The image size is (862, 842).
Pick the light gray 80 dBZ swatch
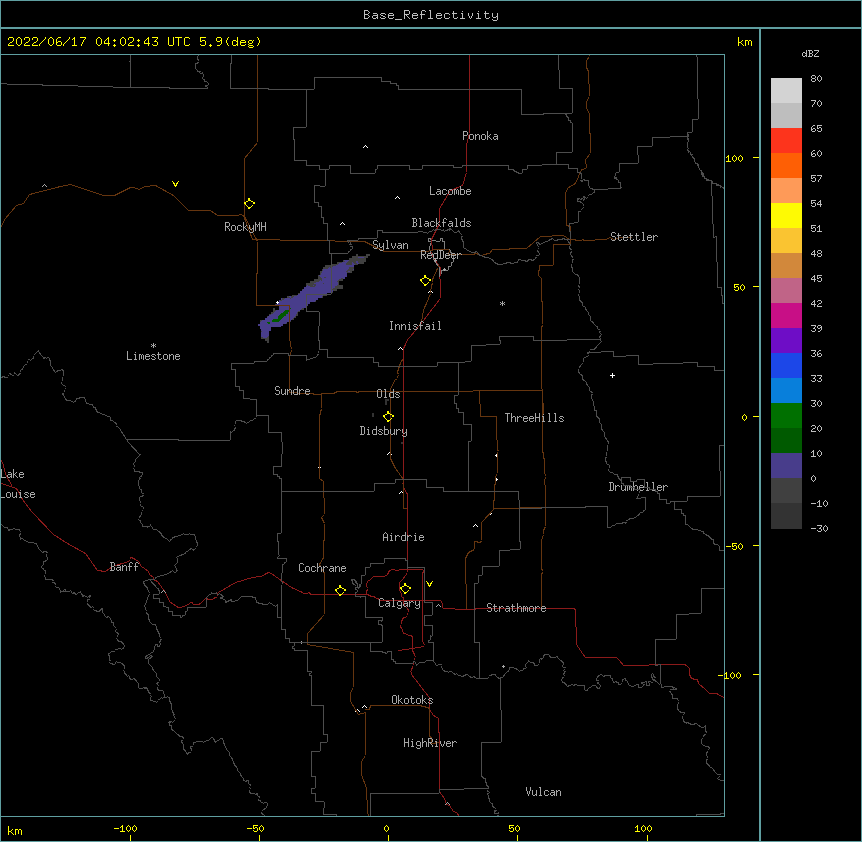click(786, 90)
